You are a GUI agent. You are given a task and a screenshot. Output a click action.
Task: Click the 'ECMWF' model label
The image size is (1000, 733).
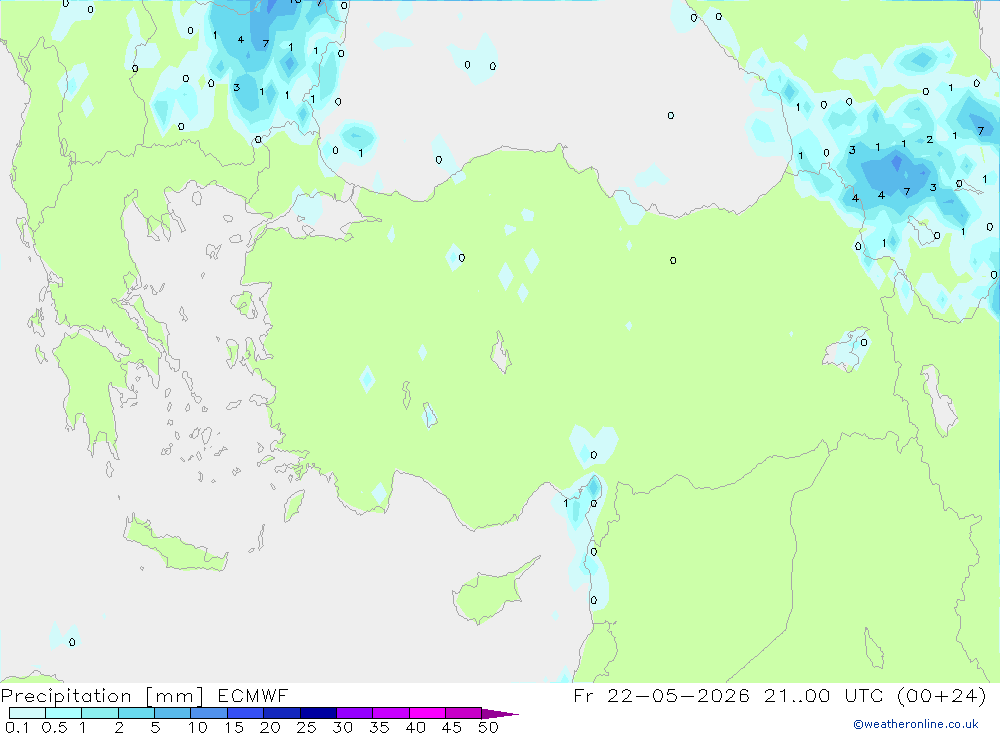click(253, 695)
